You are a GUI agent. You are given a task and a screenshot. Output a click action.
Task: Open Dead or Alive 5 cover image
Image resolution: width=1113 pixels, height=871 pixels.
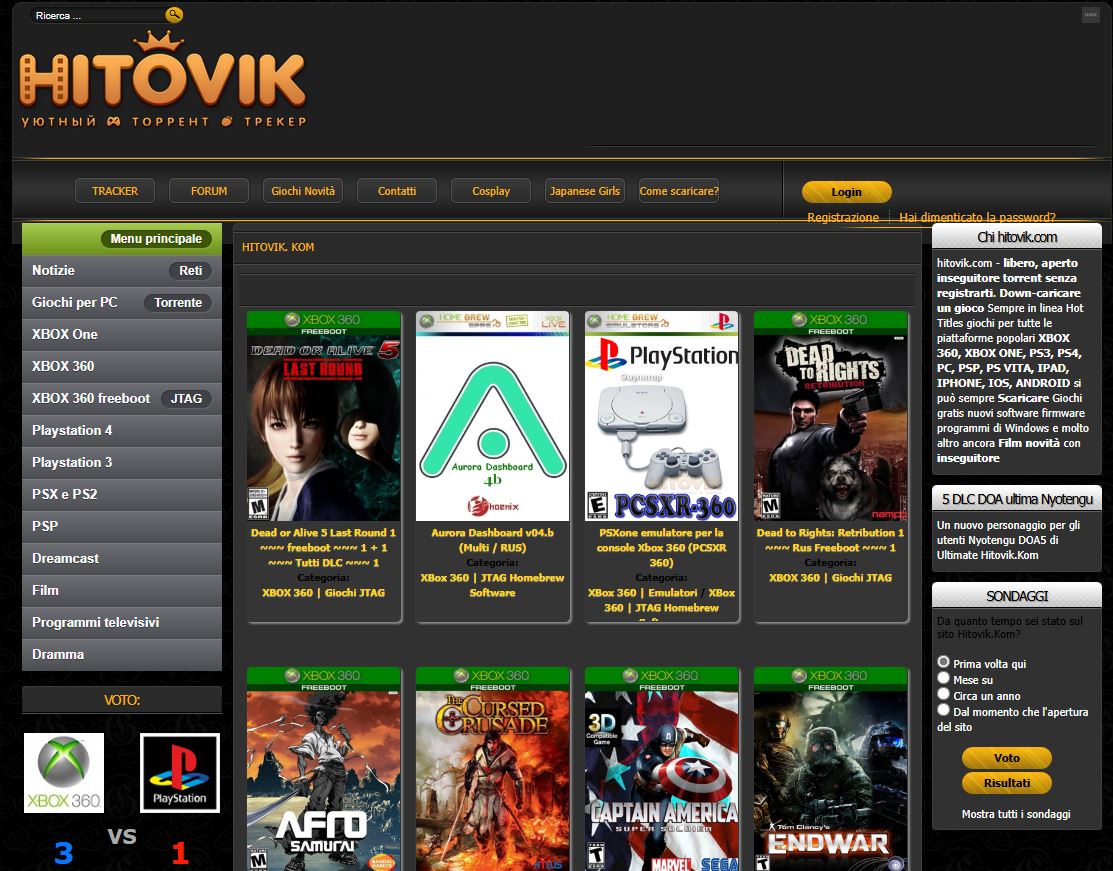click(324, 416)
